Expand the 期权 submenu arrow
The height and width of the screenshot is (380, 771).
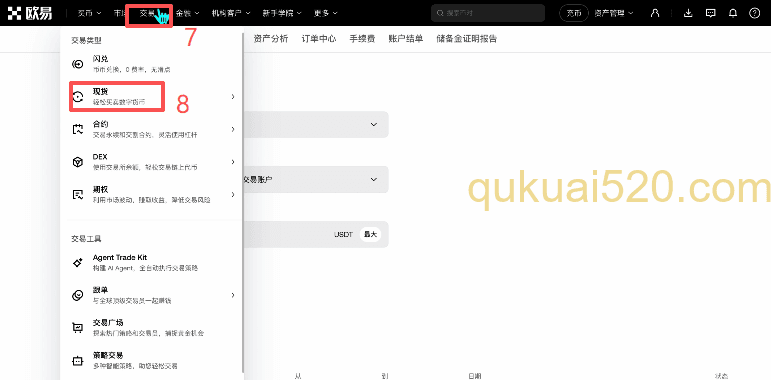233,195
